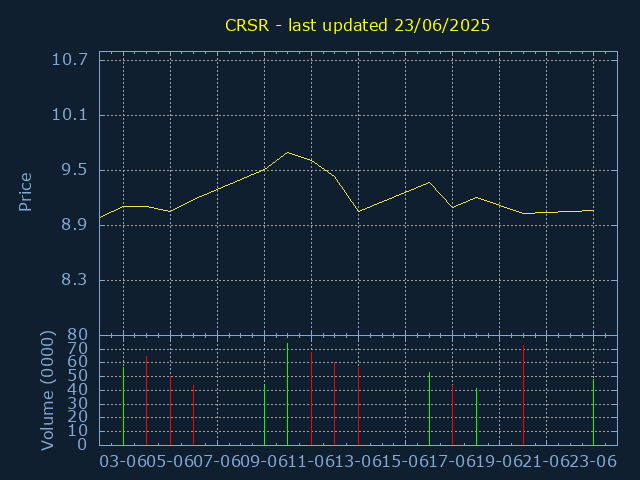Click the 0 volume tick label
This screenshot has width=640, height=480.
click(x=82, y=444)
